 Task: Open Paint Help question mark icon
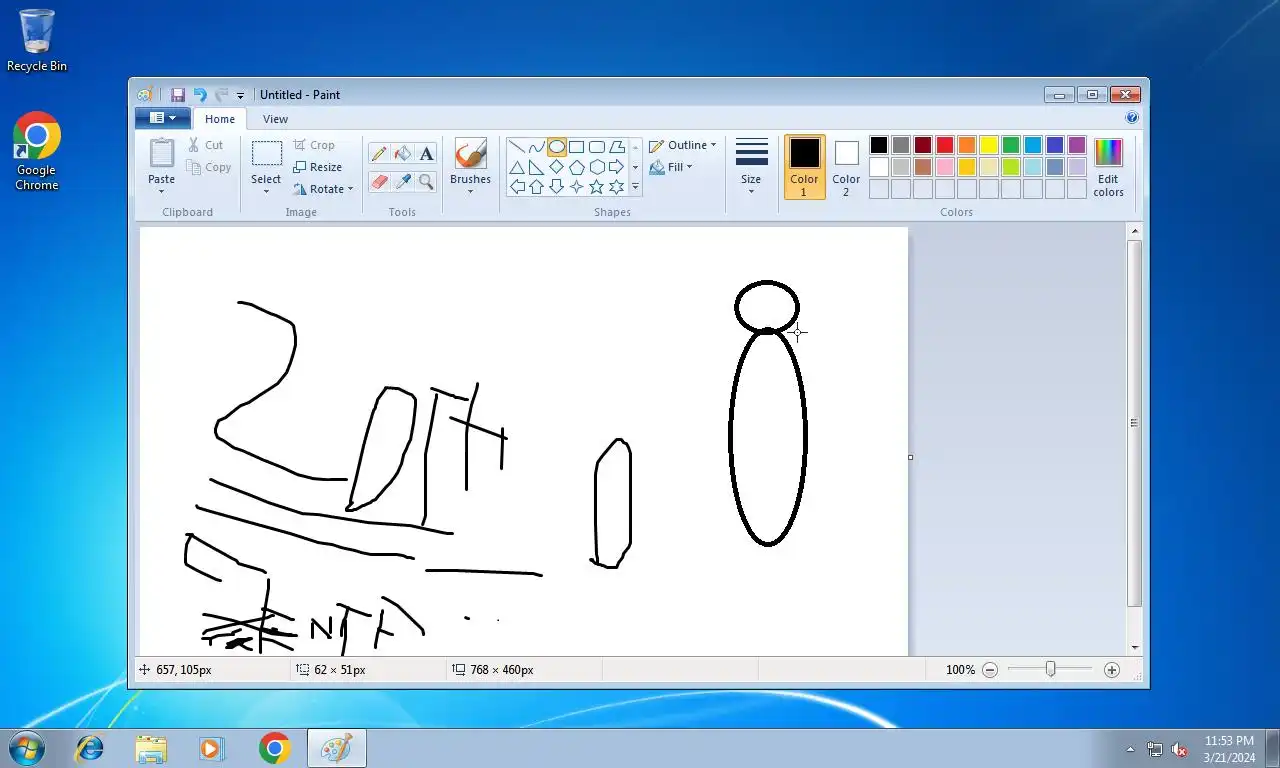click(1132, 118)
